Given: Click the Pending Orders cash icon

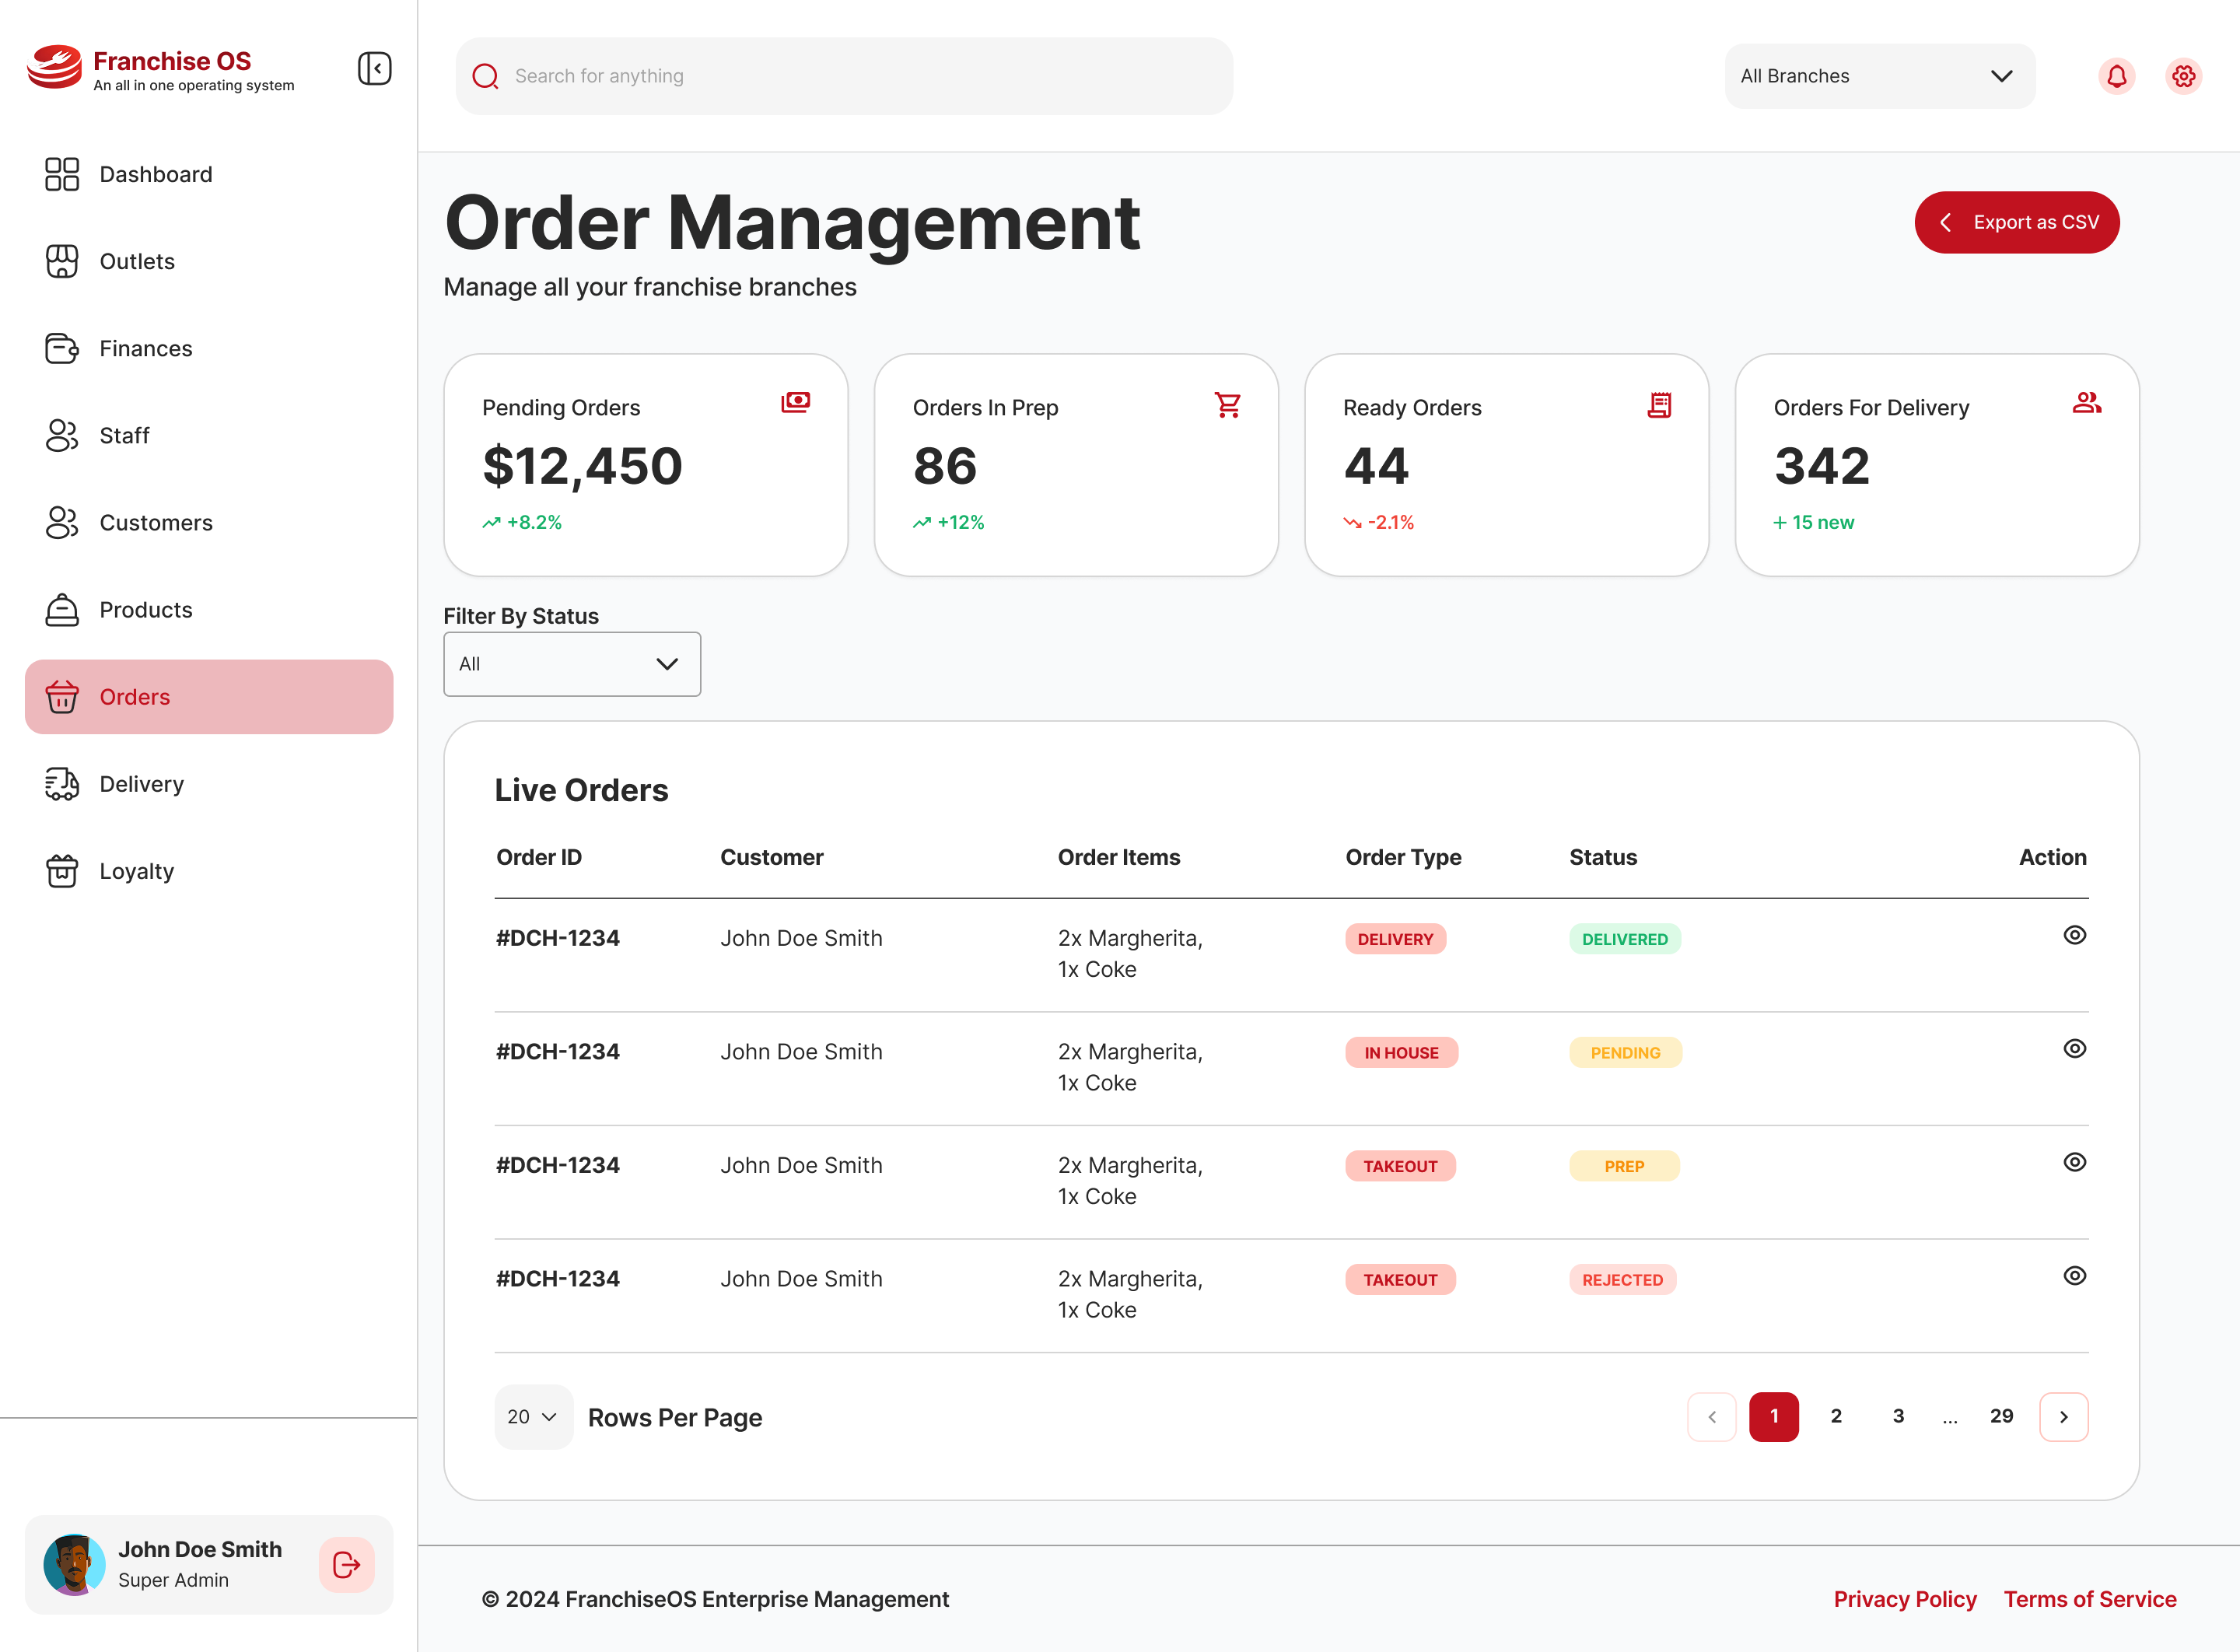Looking at the screenshot, I should pos(795,402).
